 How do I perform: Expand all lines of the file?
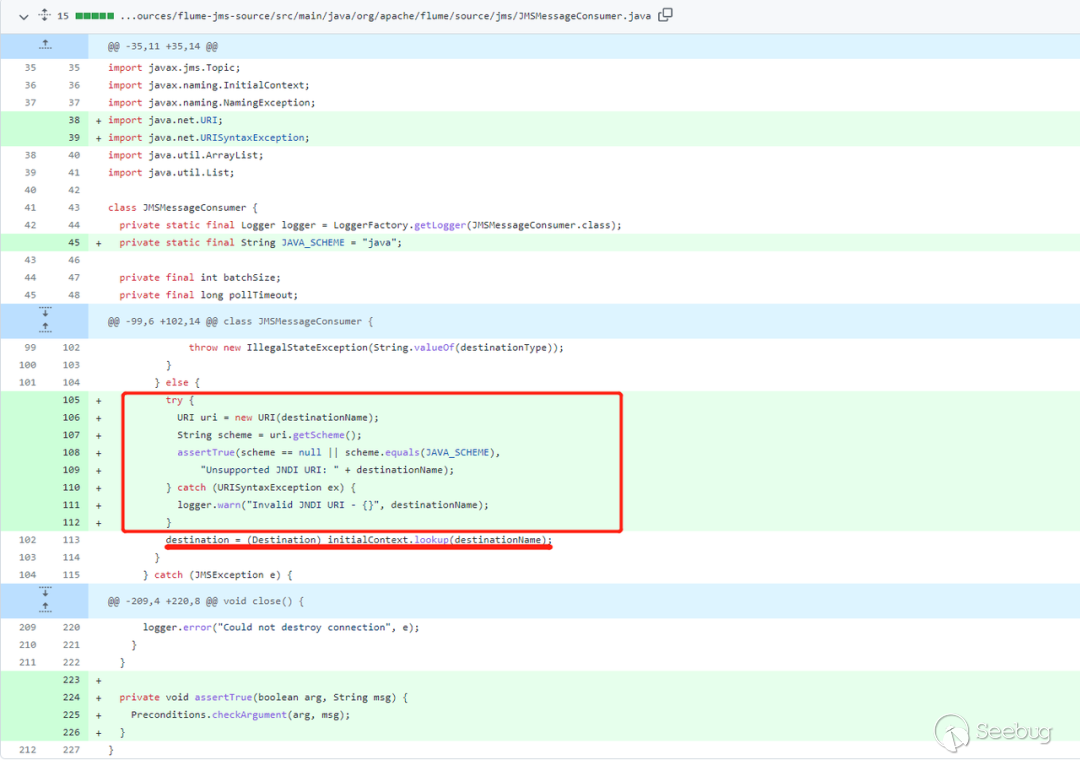pyautogui.click(x=43, y=15)
